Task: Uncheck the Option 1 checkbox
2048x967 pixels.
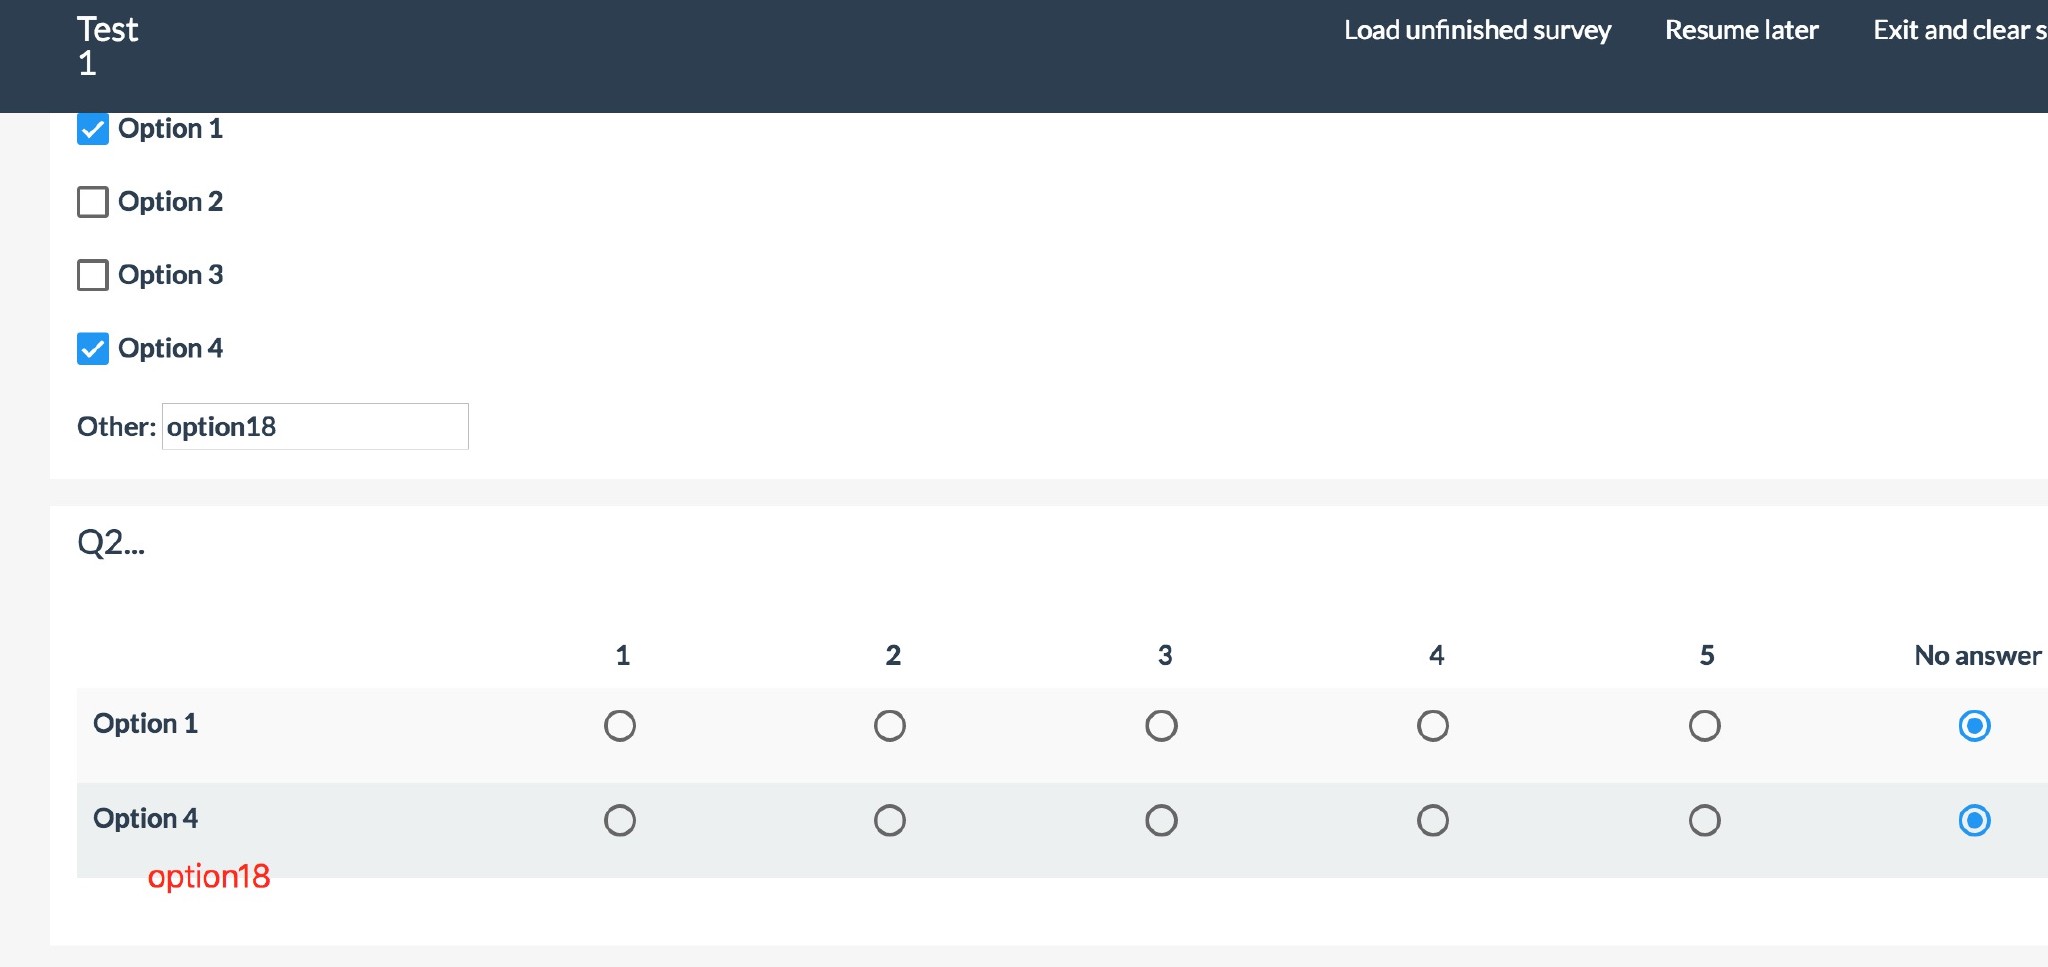Action: click(93, 129)
